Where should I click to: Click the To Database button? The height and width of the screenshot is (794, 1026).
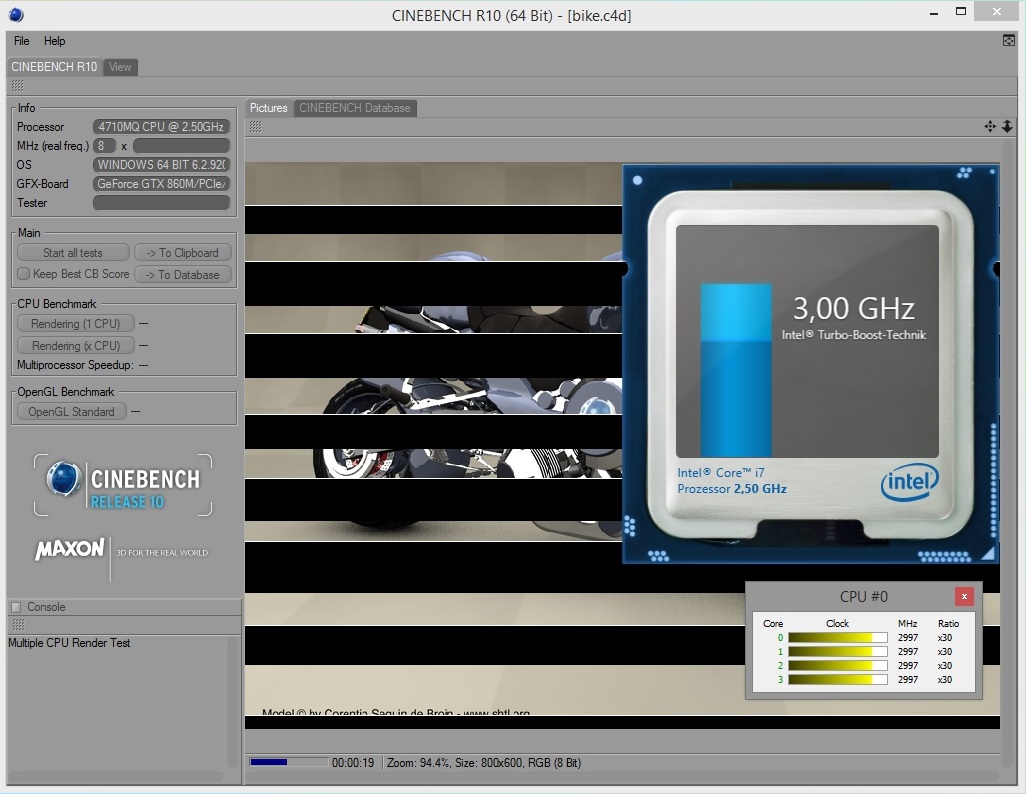click(x=183, y=274)
